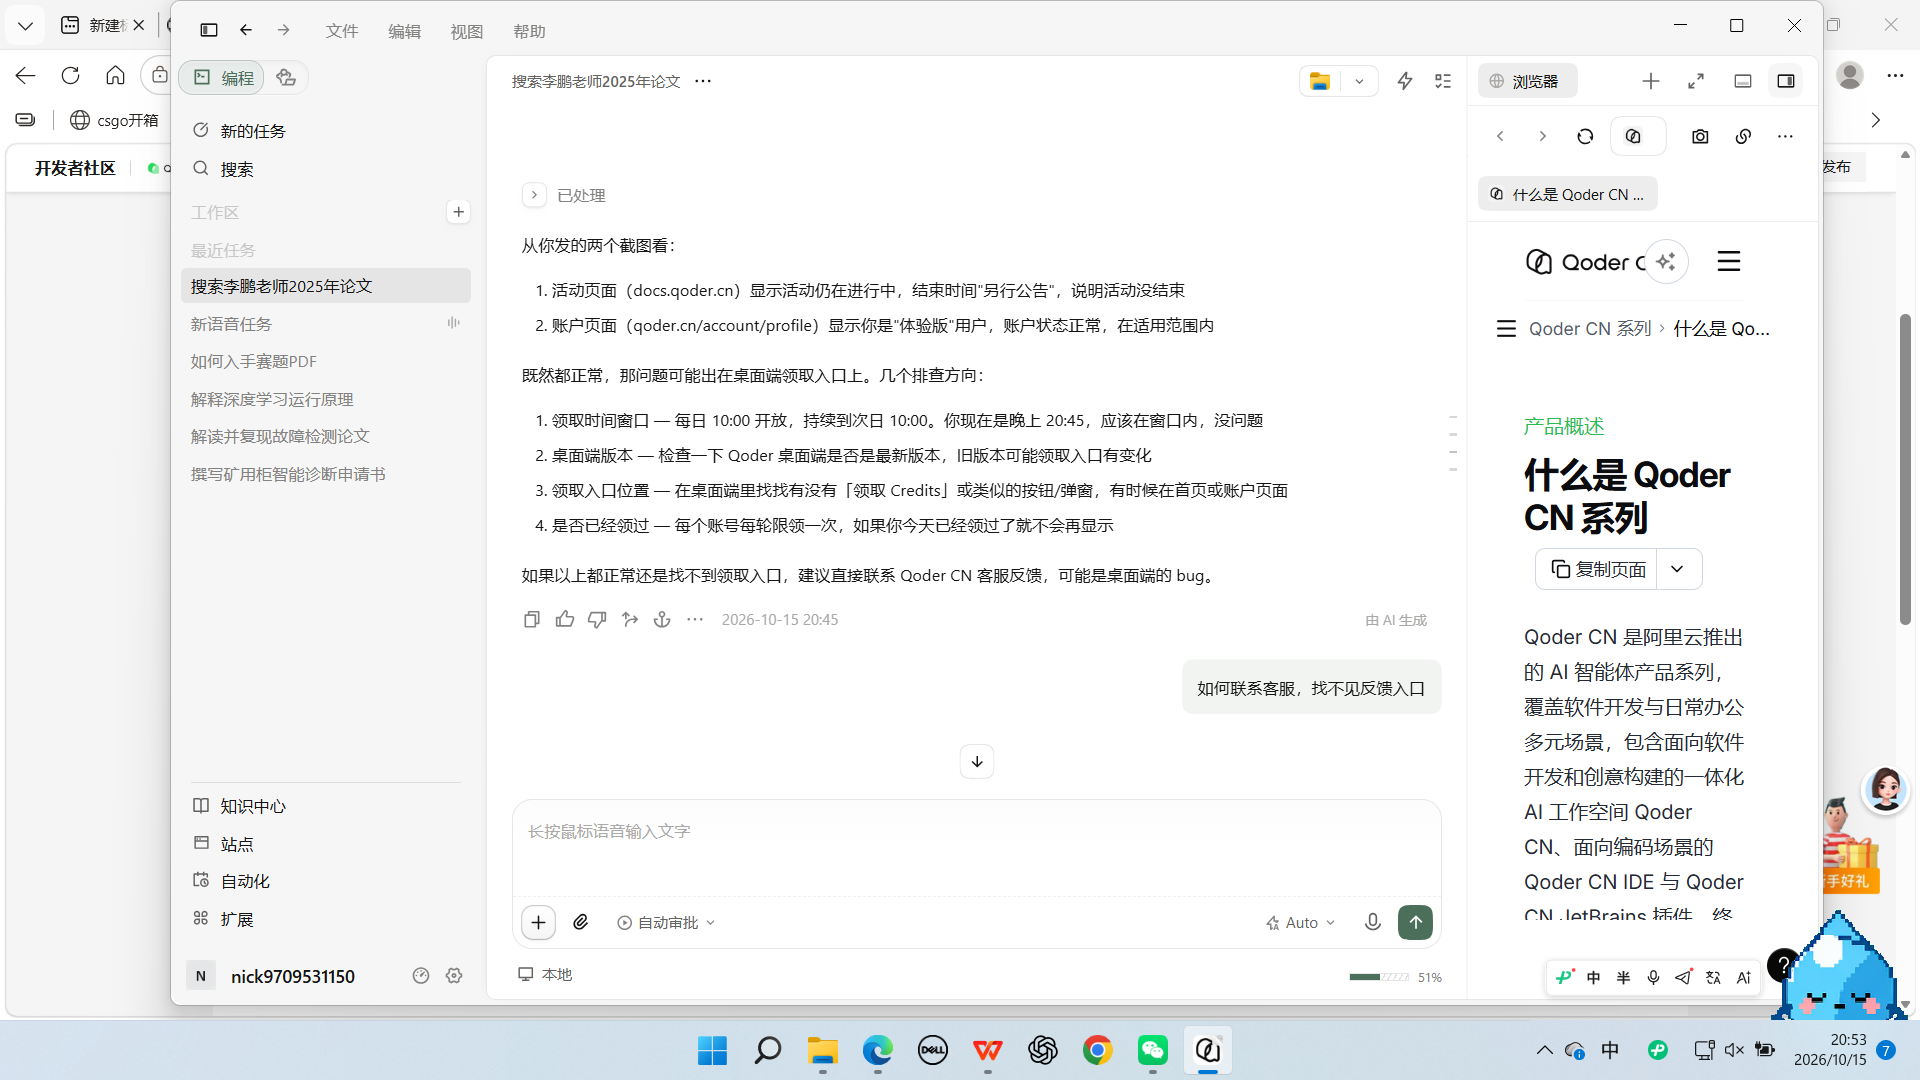Screen dimensions: 1920x1080
Task: Go back with the arrow next to the sidebar toggle
Action: 246,30
